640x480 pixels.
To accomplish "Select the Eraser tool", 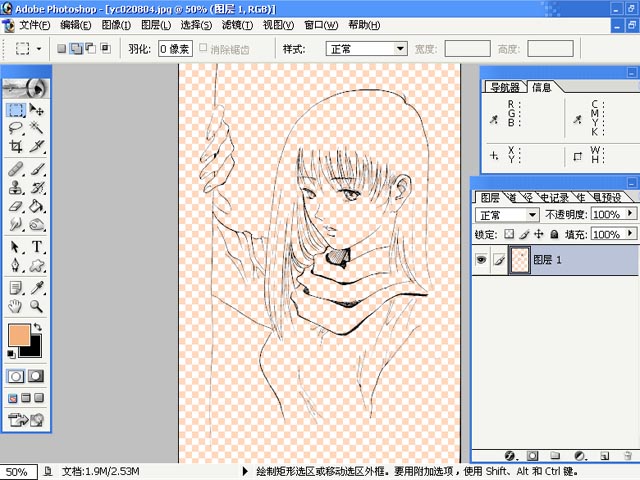I will [x=16, y=207].
